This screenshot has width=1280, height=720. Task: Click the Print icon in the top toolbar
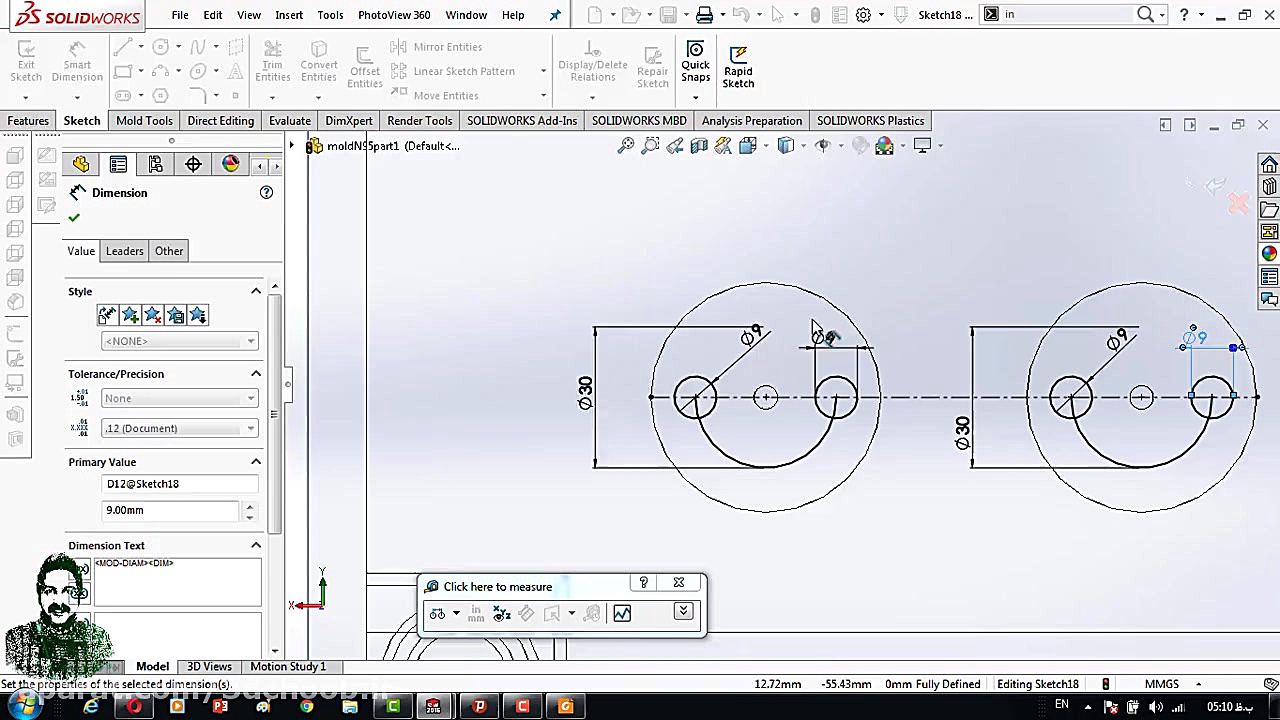704,15
